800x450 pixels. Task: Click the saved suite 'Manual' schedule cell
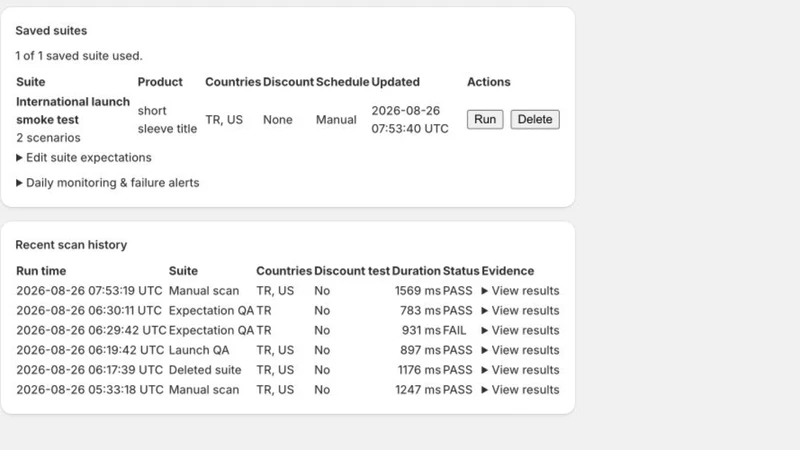pyautogui.click(x=336, y=120)
